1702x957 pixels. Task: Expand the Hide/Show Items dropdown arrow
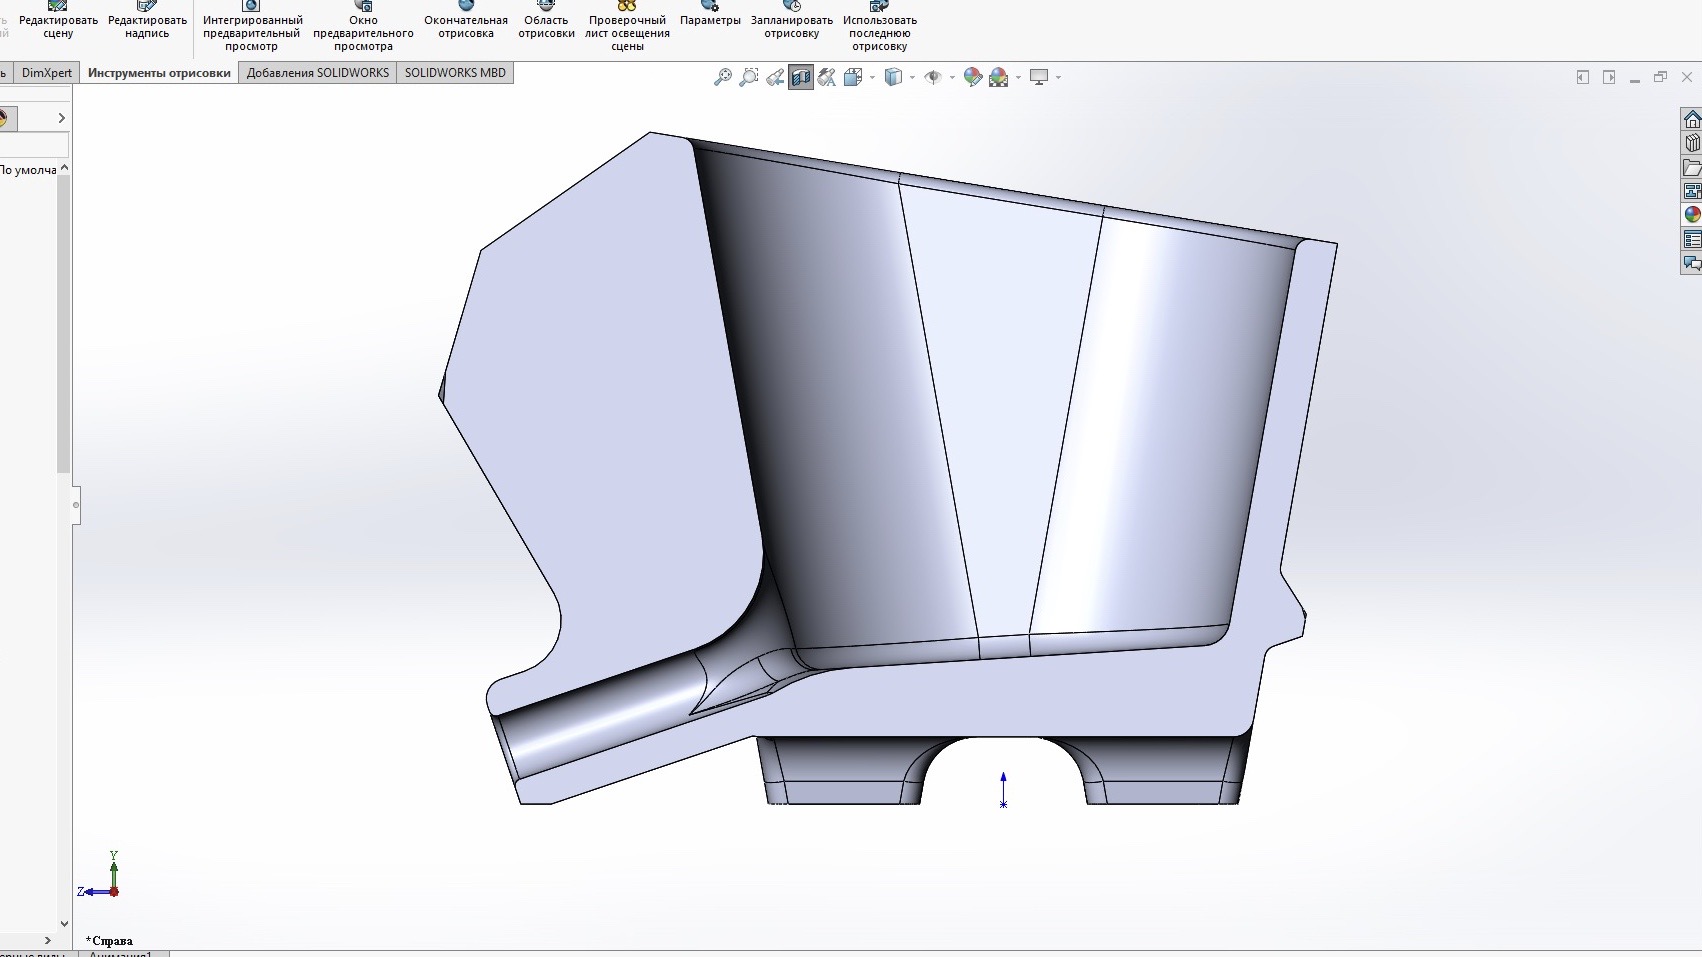click(x=952, y=77)
